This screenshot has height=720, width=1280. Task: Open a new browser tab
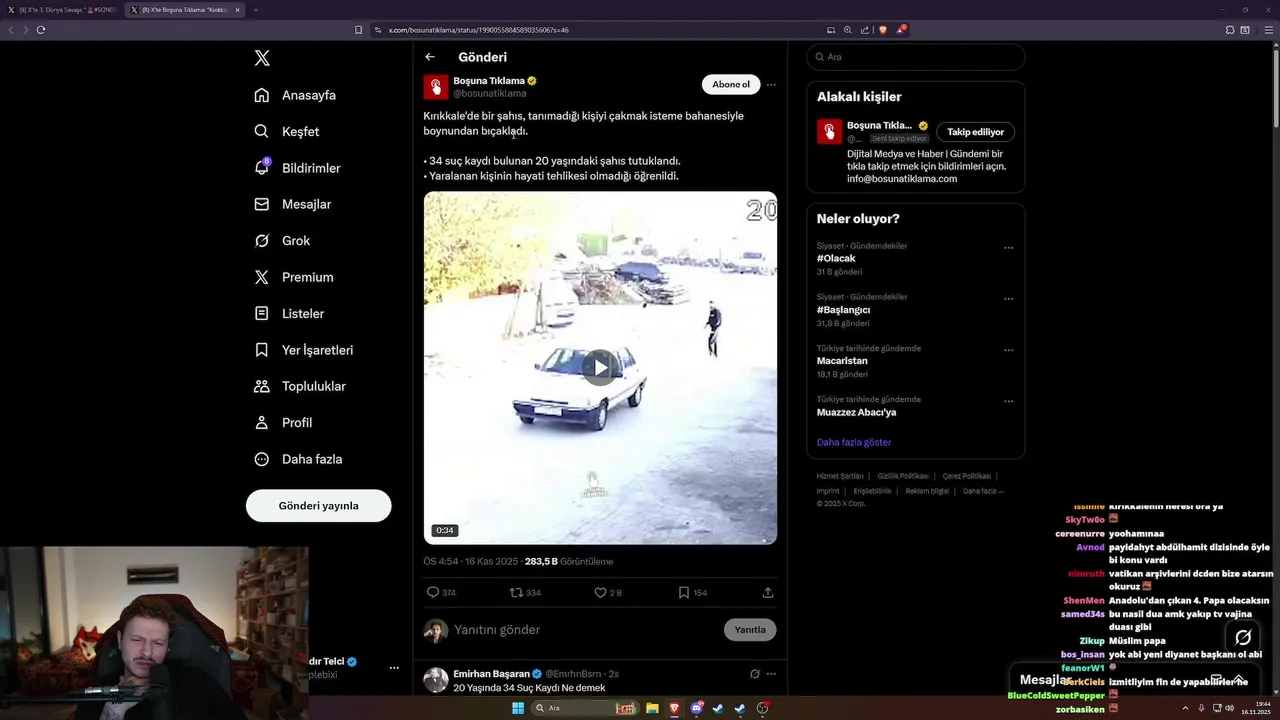tap(256, 9)
